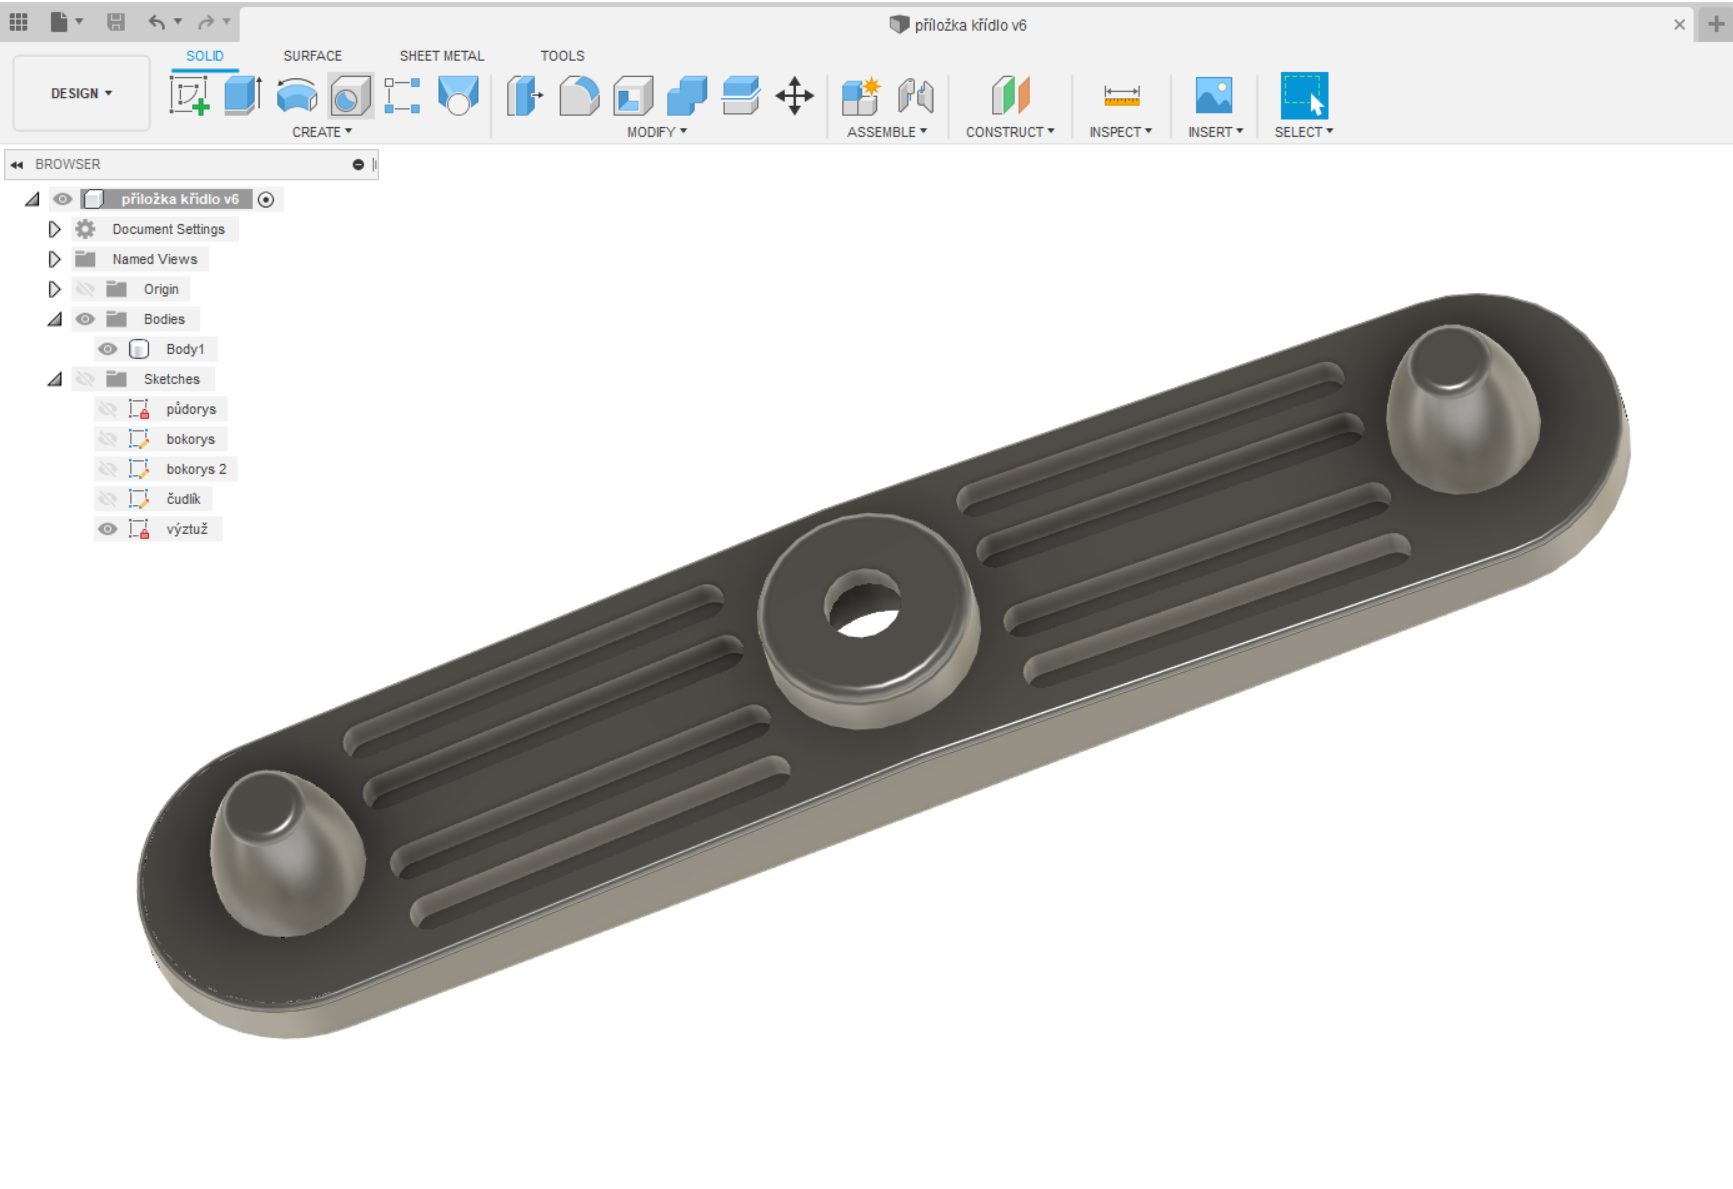The height and width of the screenshot is (1189, 1733).
Task: Toggle visibility of Sketches folder
Action: point(85,379)
